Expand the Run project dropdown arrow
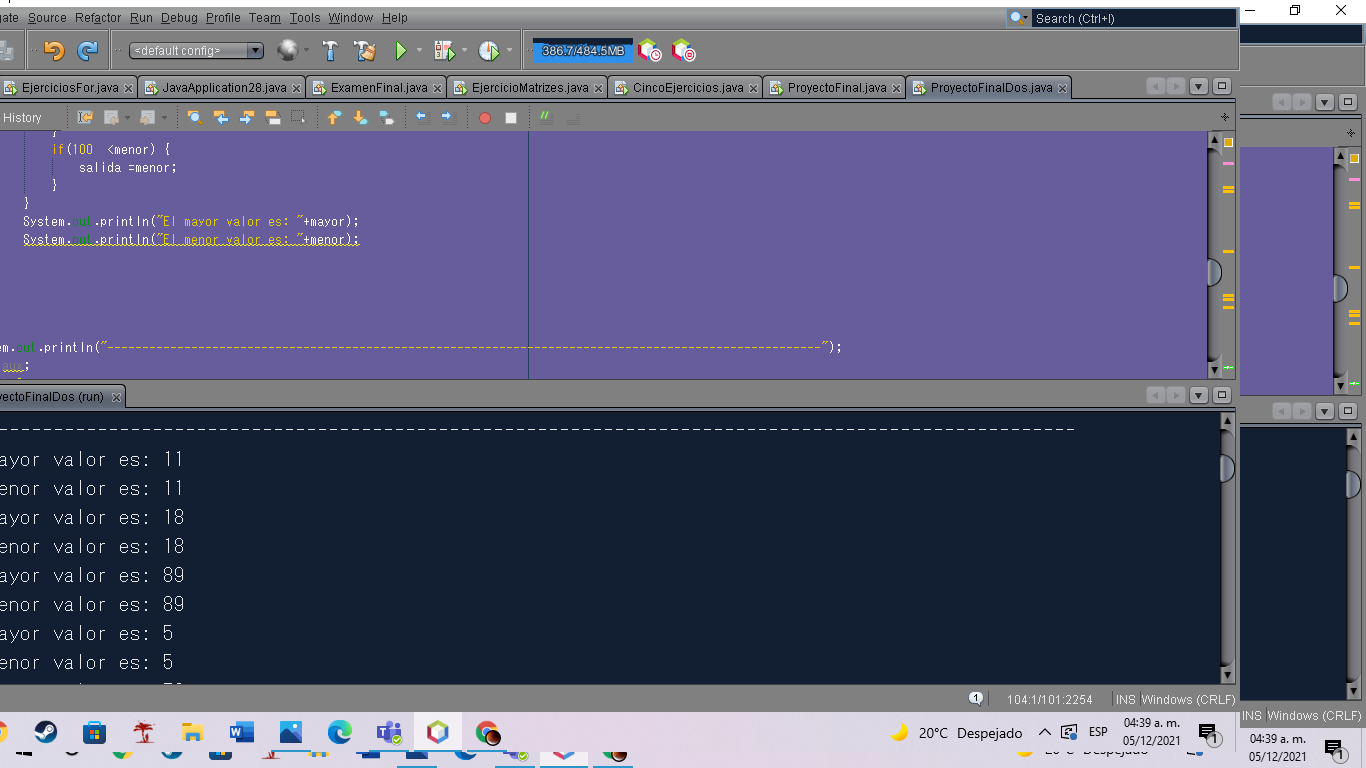The image size is (1366, 768). 419,50
